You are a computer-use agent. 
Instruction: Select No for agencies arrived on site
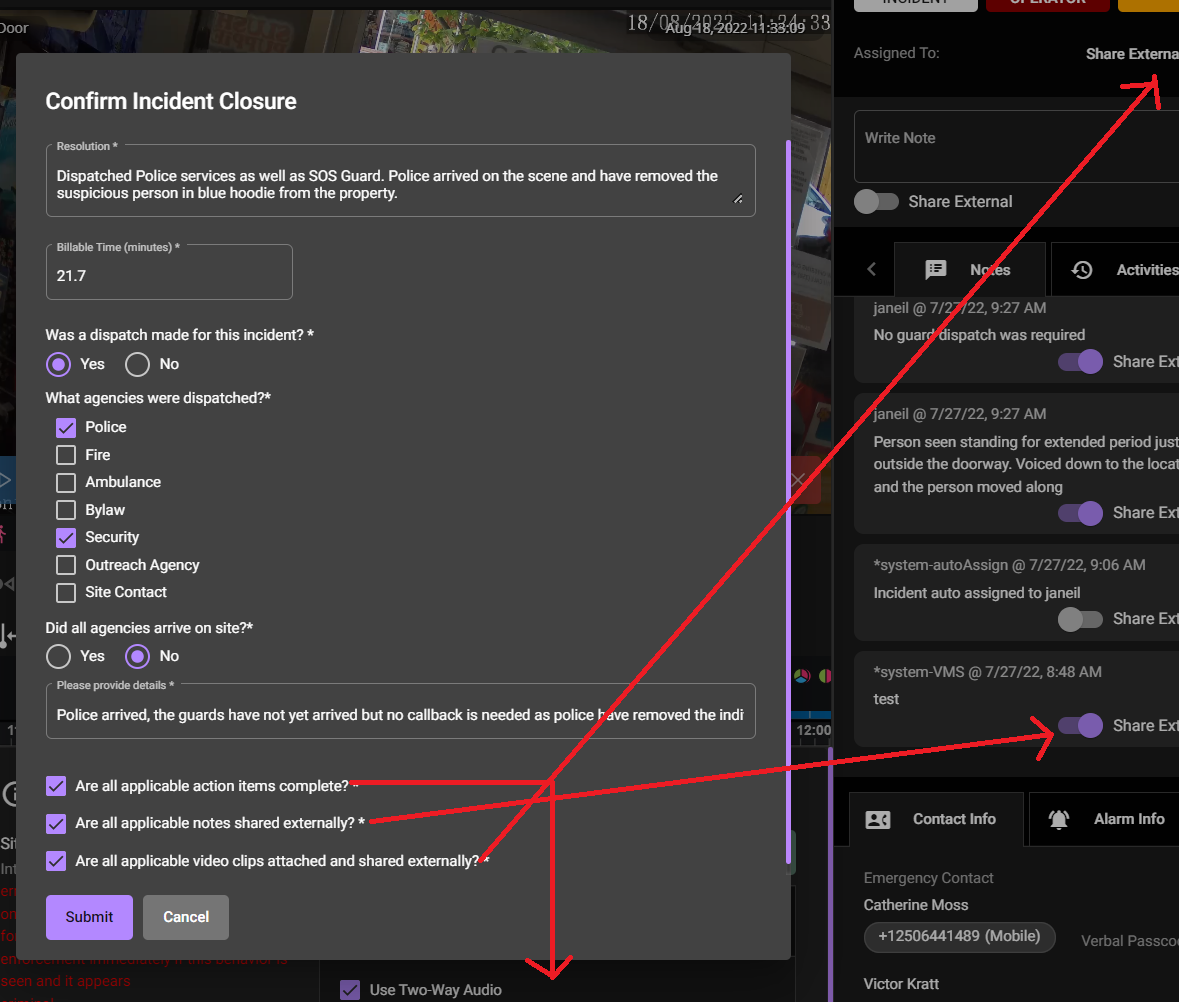click(x=138, y=656)
